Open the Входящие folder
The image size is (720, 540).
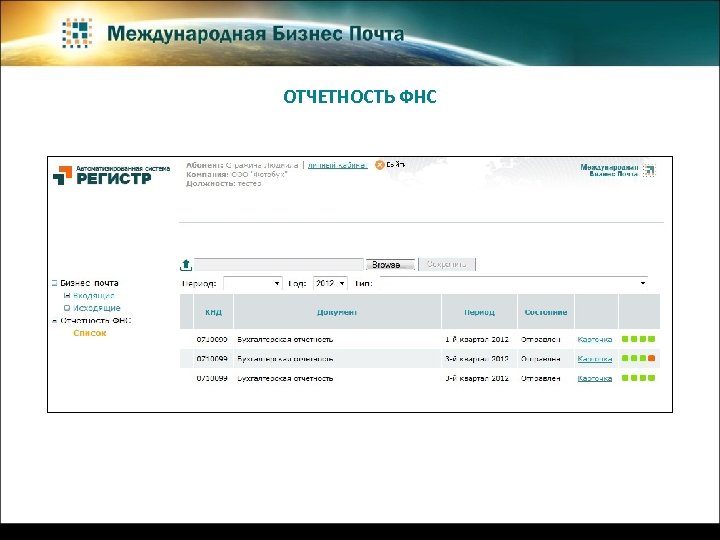pos(94,296)
